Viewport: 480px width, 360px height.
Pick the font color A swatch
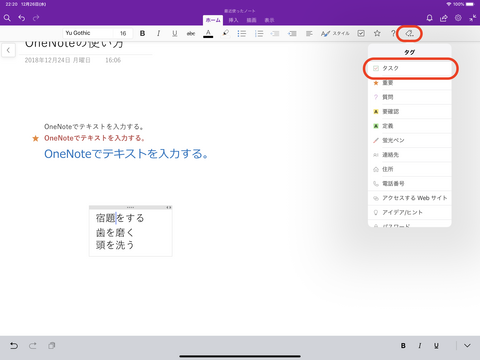coord(208,34)
